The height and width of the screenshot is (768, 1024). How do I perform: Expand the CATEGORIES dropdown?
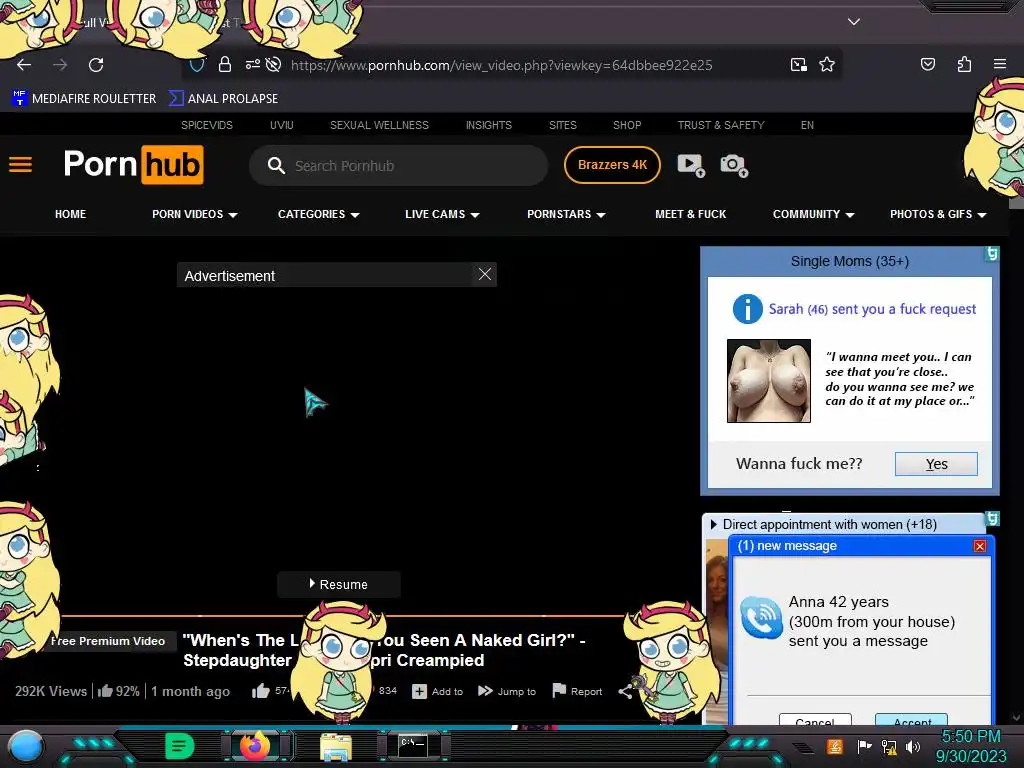pyautogui.click(x=318, y=214)
